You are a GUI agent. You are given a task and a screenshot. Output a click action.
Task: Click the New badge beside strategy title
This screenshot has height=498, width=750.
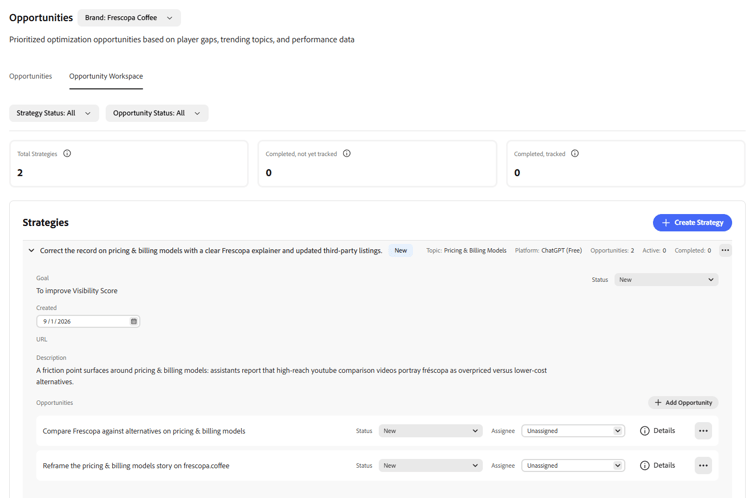(x=400, y=251)
